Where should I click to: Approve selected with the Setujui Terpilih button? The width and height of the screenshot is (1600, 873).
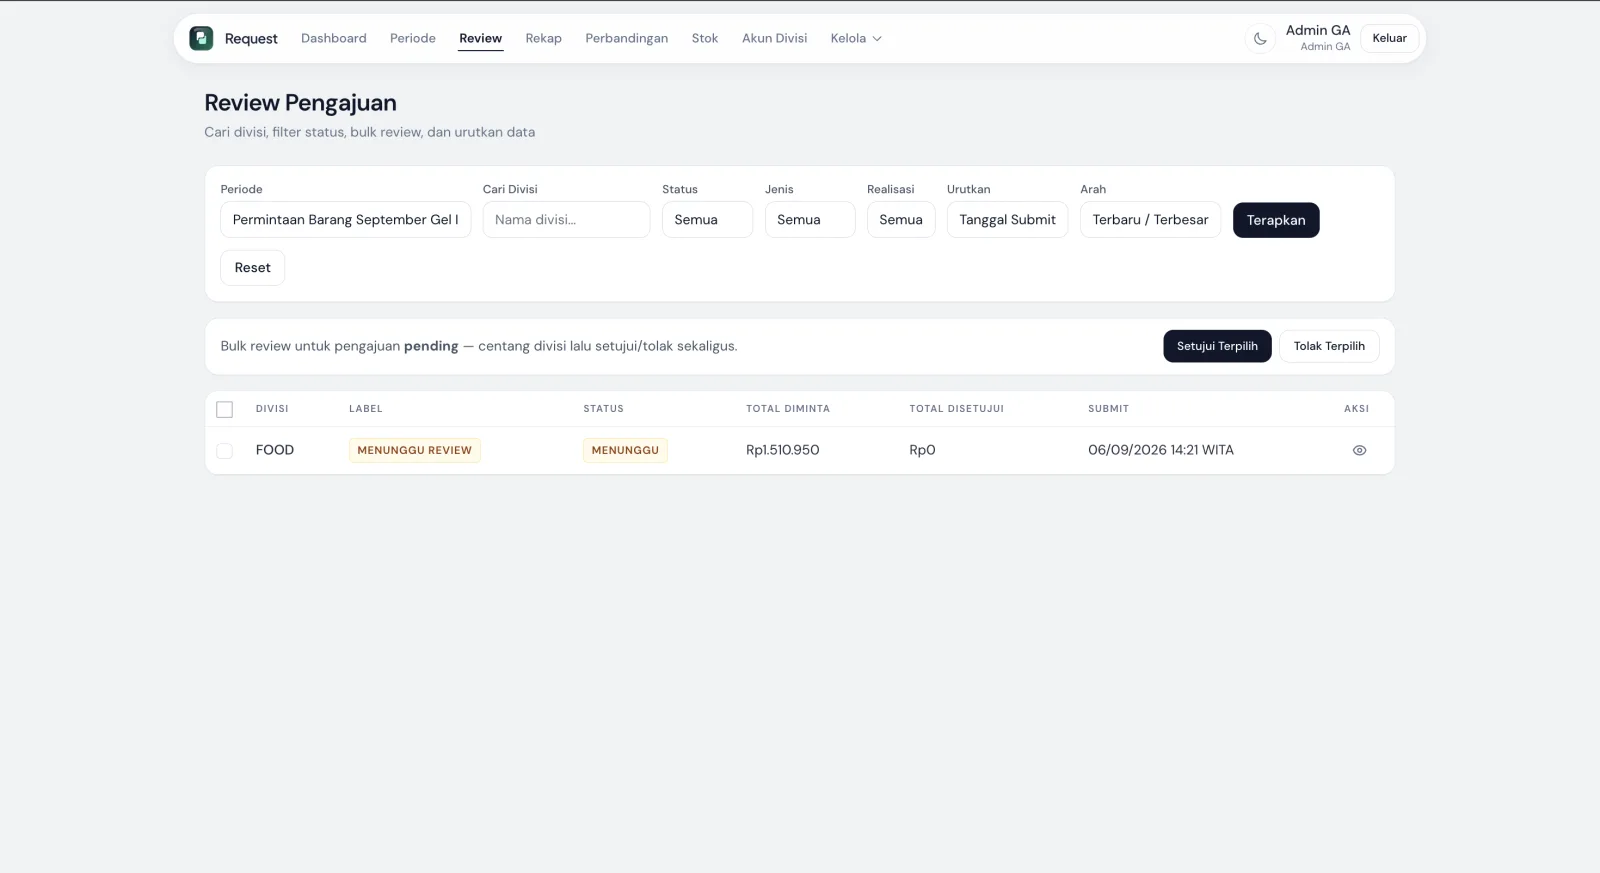(1217, 346)
